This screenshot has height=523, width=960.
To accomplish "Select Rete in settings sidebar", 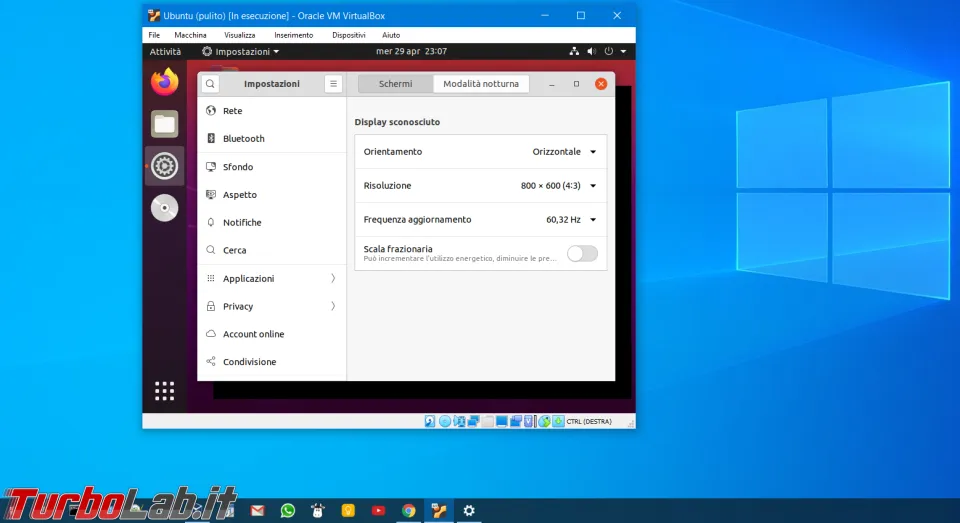I will pyautogui.click(x=272, y=111).
